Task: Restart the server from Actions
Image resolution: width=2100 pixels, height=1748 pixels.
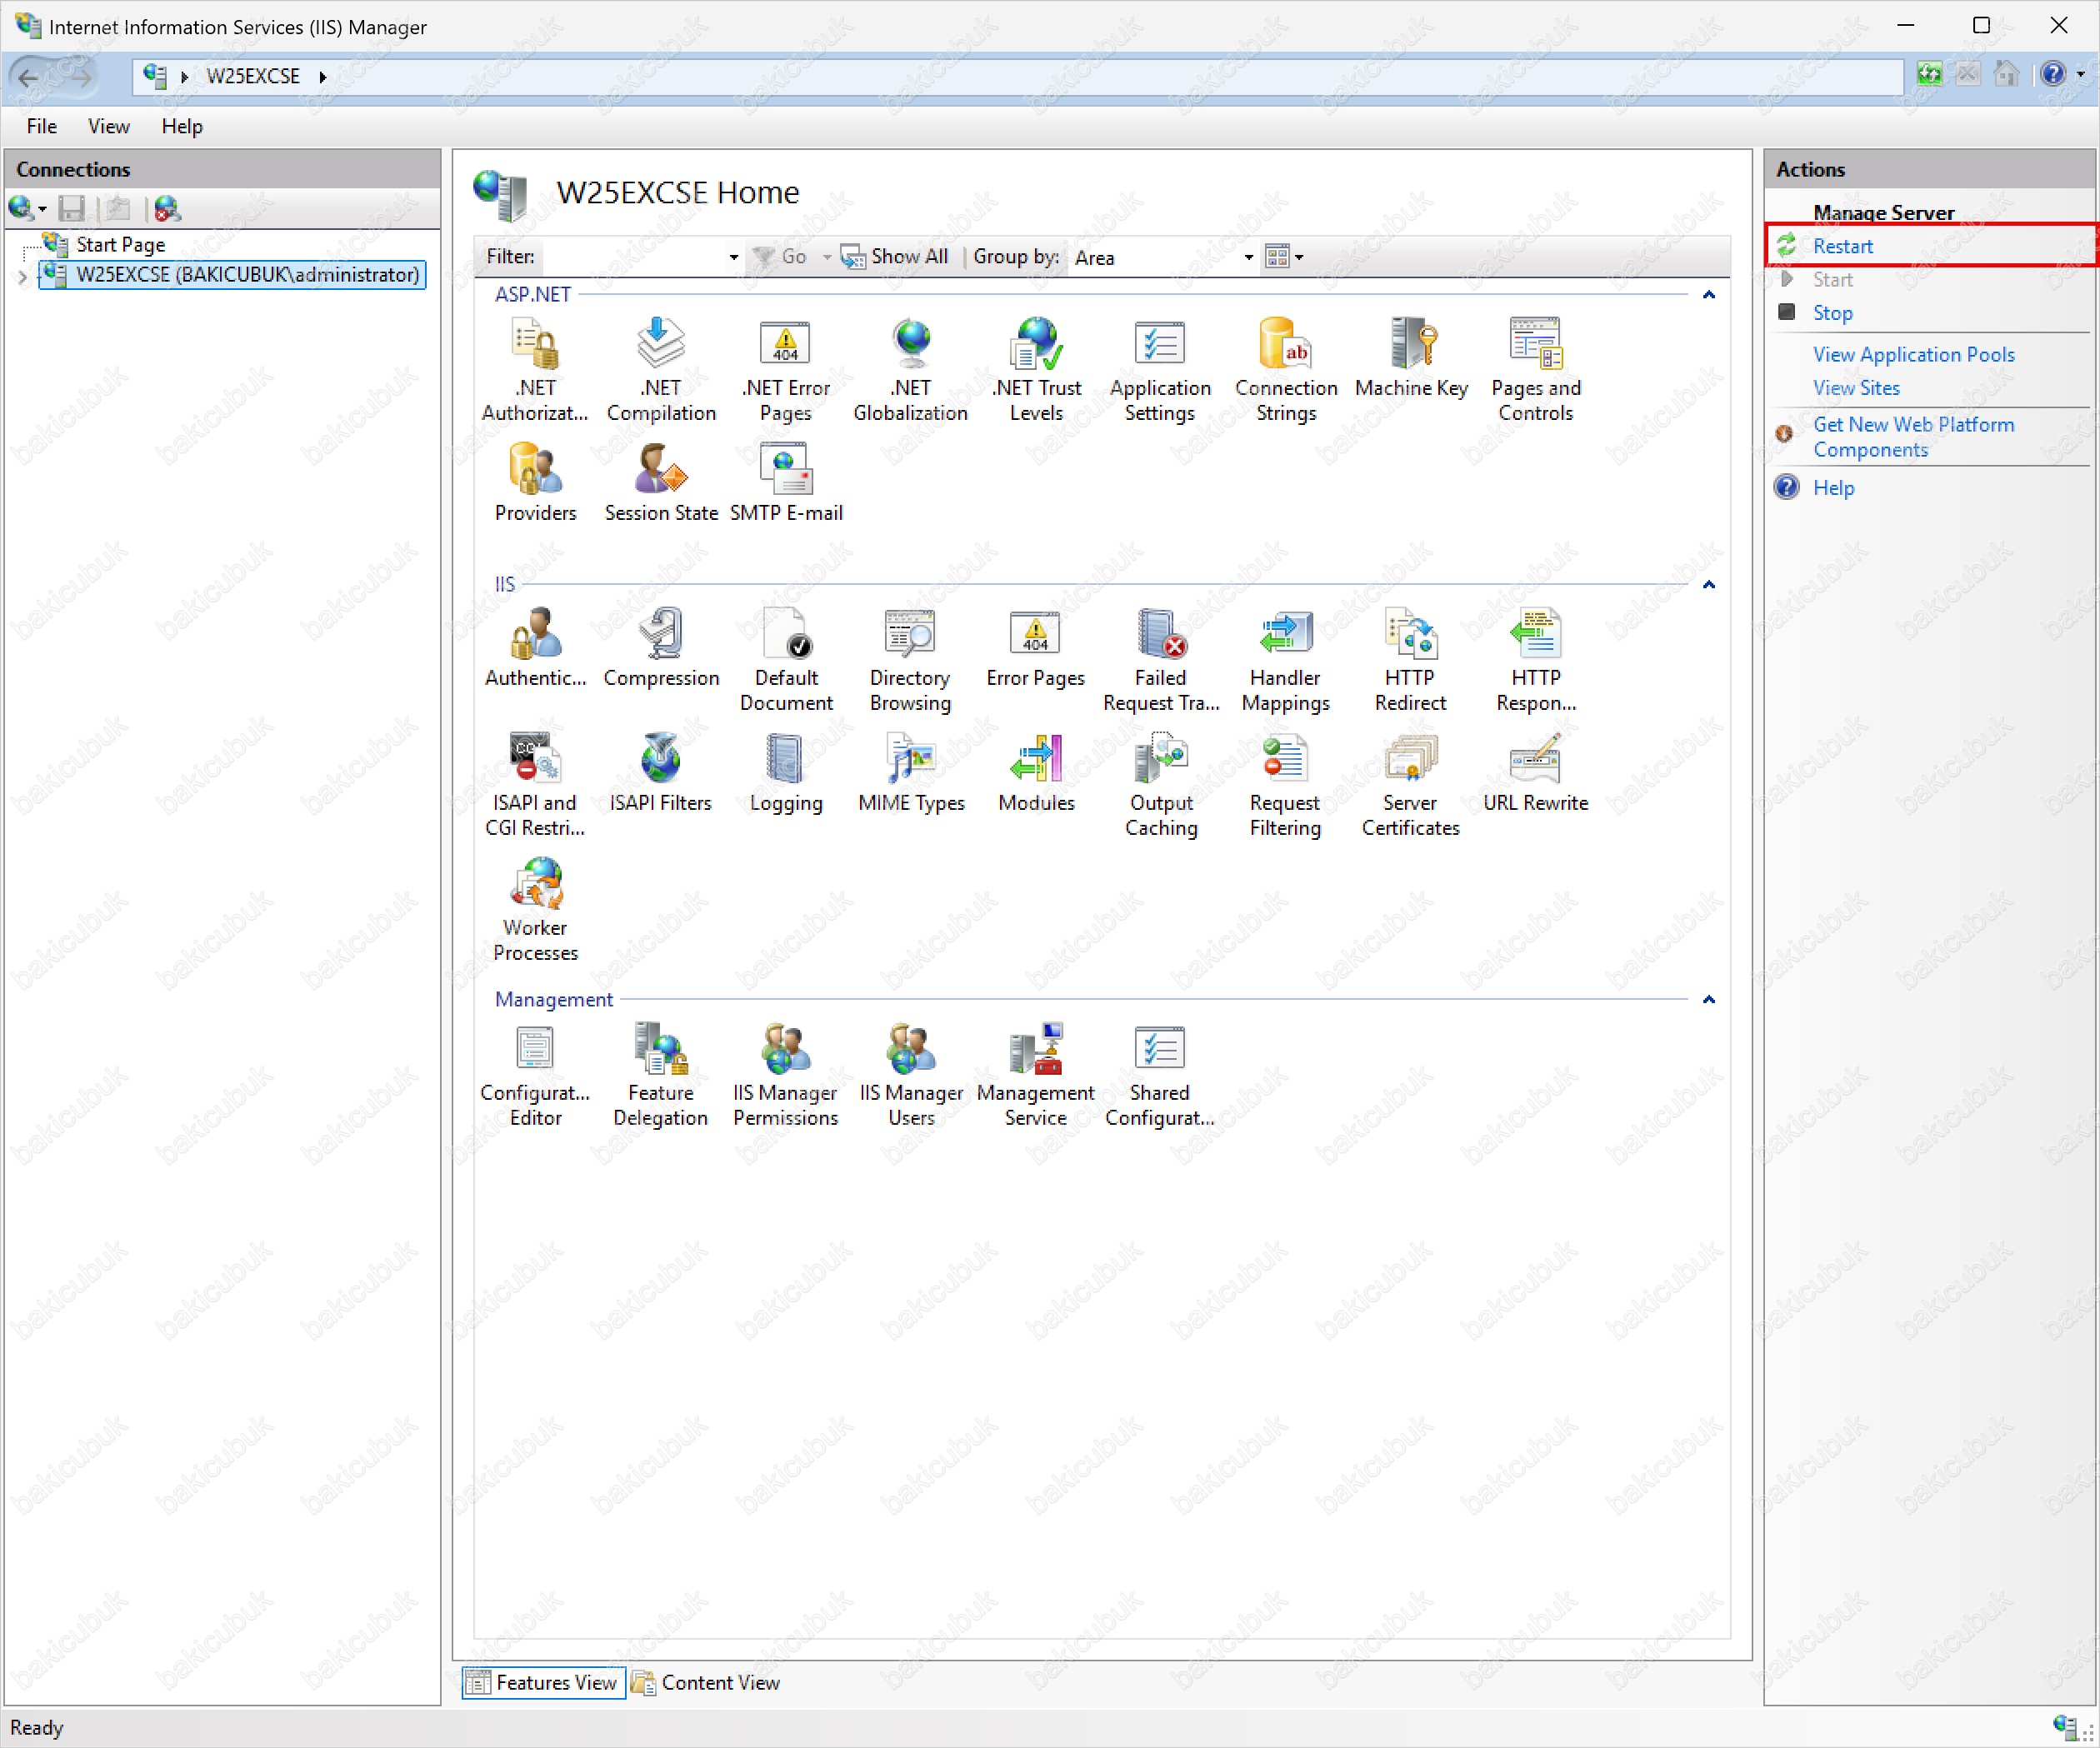Action: (x=1843, y=246)
